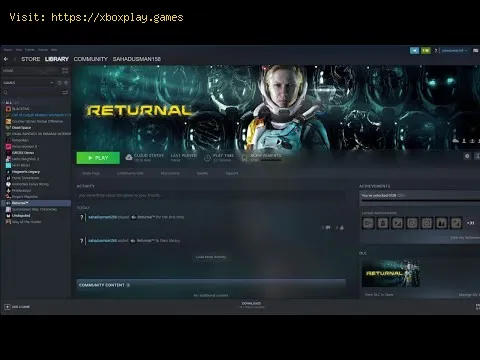The width and height of the screenshot is (480, 360).
Task: Open the Guides tab
Action: pos(202,173)
